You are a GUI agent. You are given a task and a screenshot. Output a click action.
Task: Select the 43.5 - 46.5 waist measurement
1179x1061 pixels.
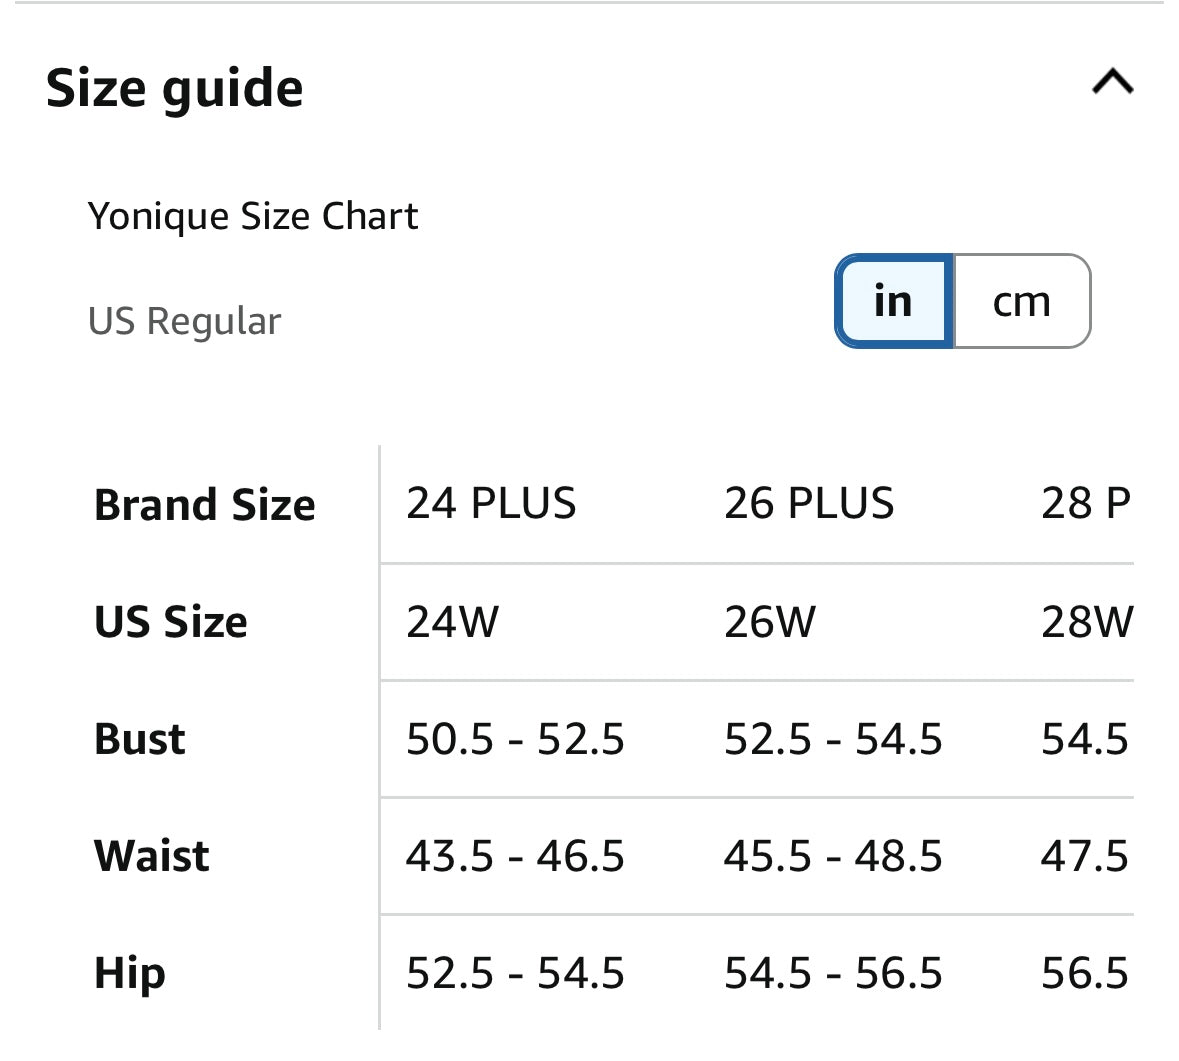[516, 856]
